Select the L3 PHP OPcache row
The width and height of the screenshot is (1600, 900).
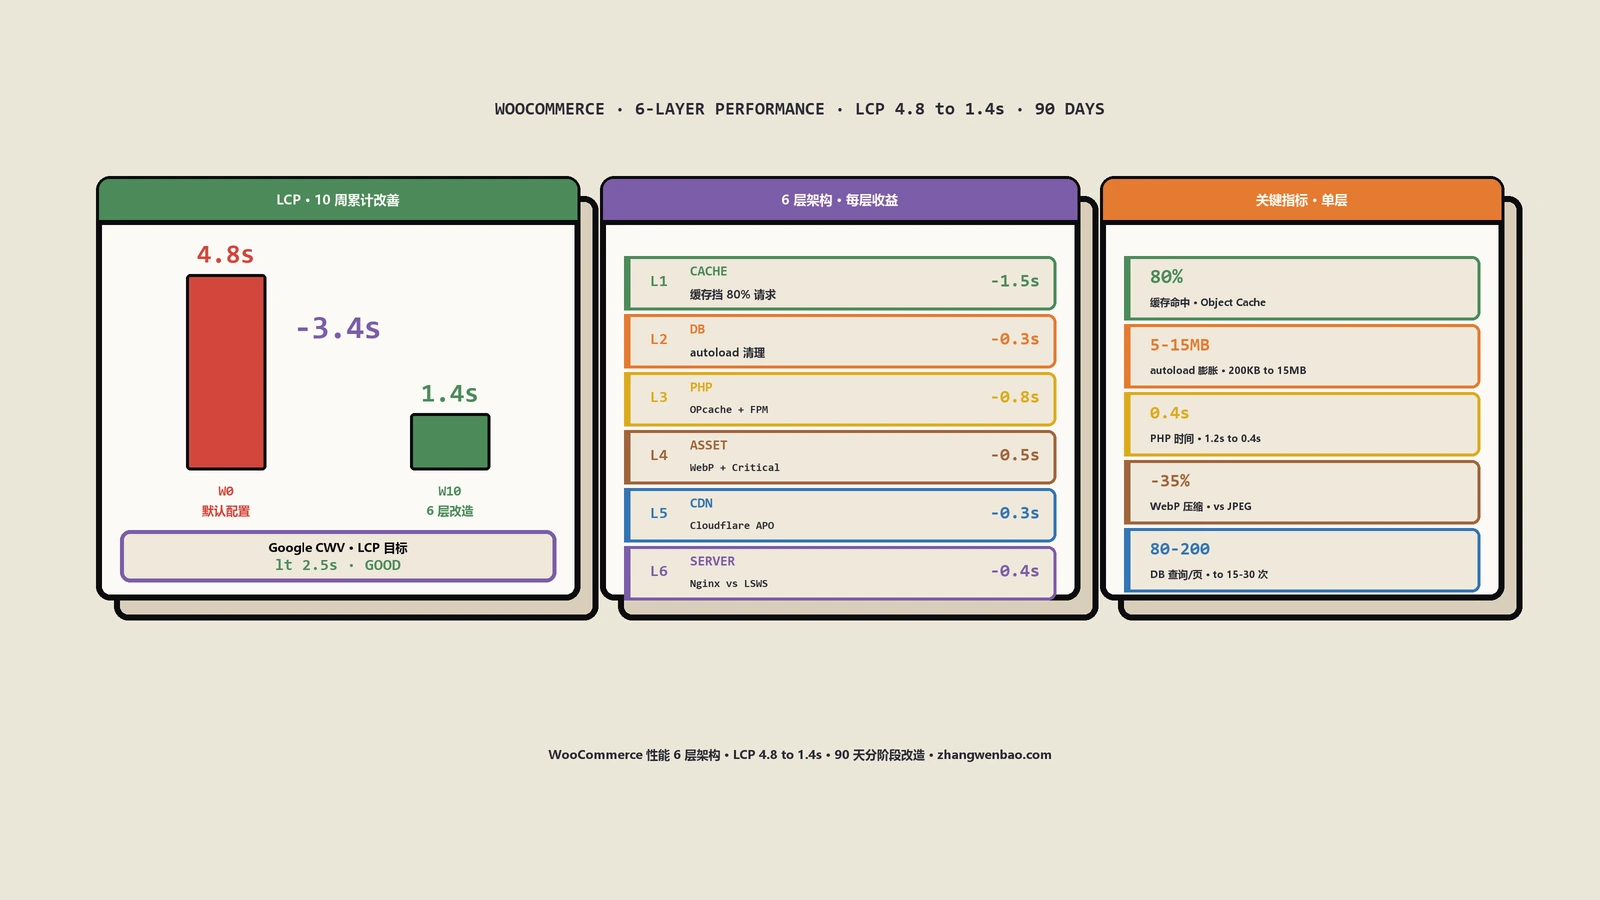[x=840, y=399]
